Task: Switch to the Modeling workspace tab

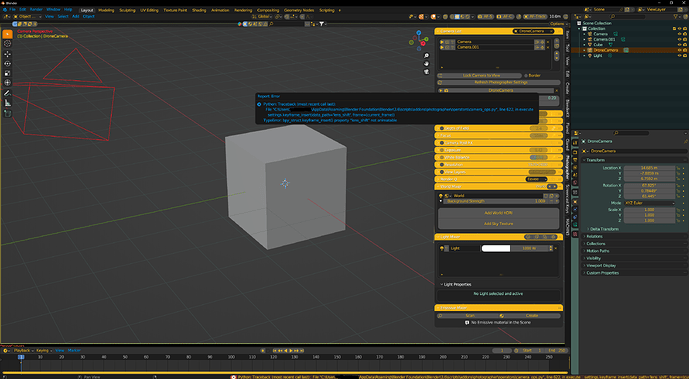Action: [x=106, y=10]
